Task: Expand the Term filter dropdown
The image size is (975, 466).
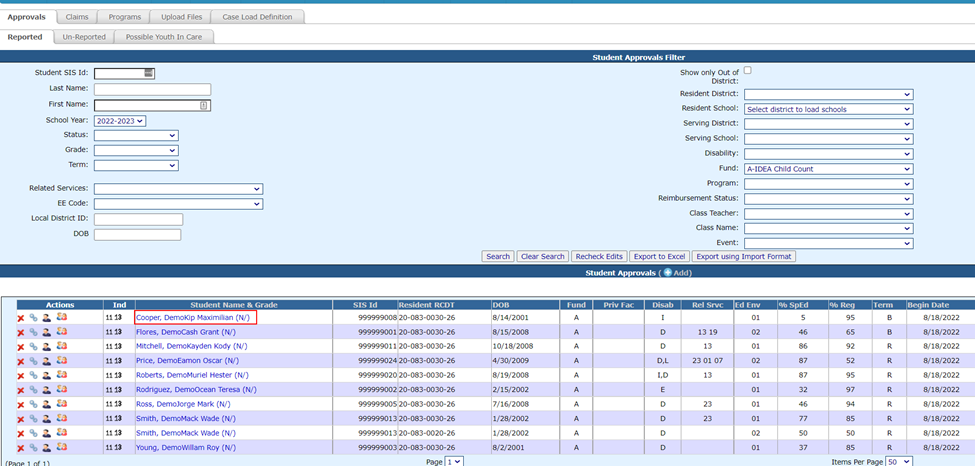Action: coord(136,165)
